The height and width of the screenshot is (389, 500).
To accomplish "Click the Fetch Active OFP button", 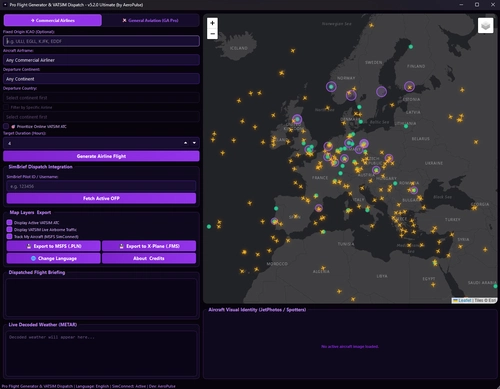I will click(x=101, y=198).
